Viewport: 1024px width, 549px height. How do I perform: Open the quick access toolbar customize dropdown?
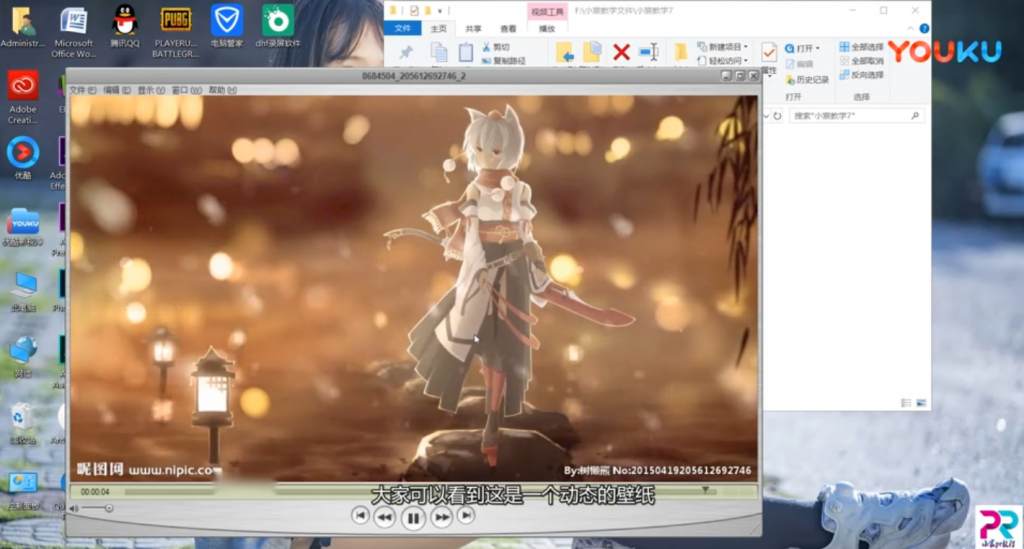440,10
